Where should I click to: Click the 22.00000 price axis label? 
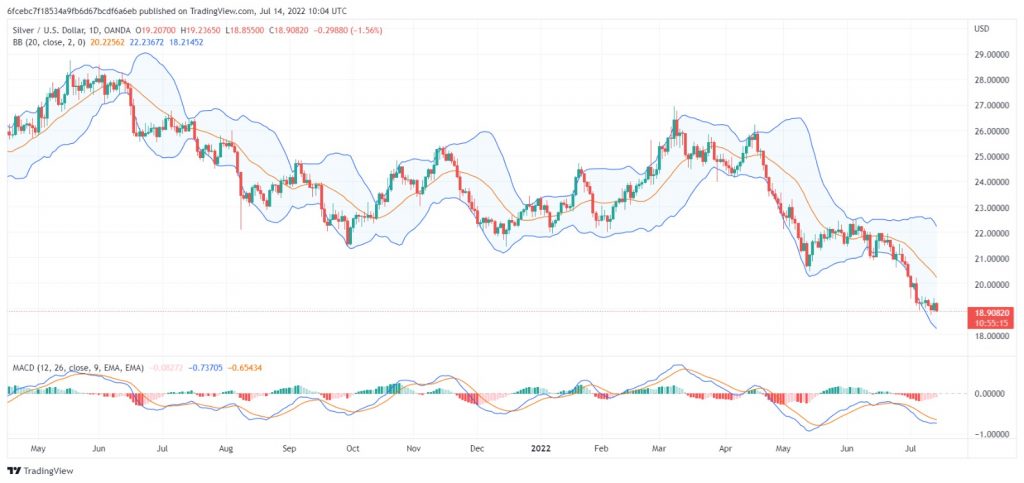pyautogui.click(x=990, y=234)
